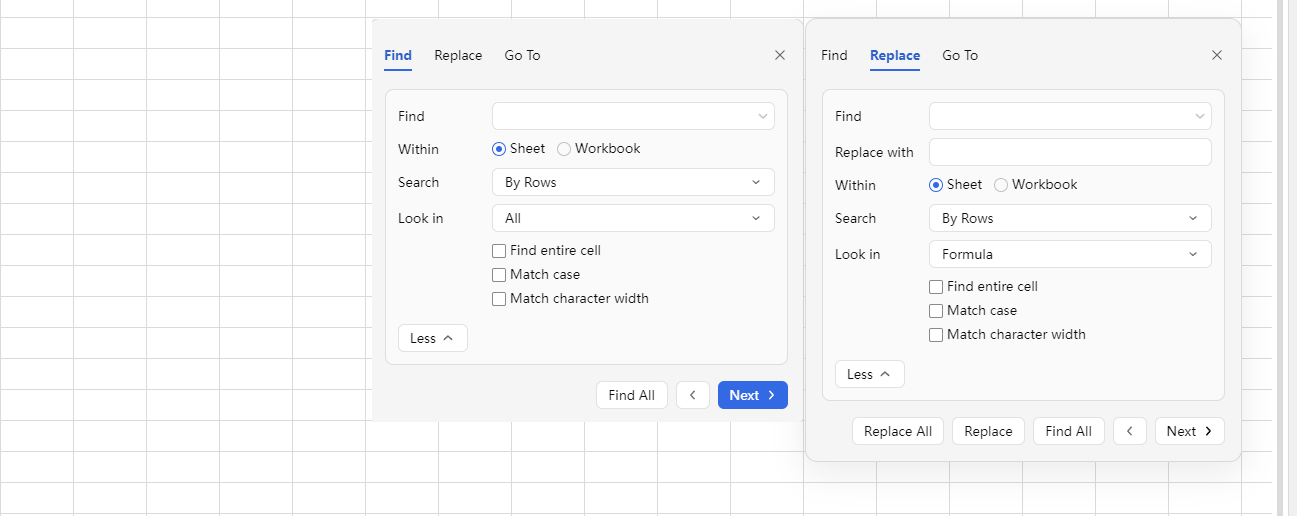Image resolution: width=1297 pixels, height=516 pixels.
Task: Close the Find dialog with X icon
Action: point(780,55)
